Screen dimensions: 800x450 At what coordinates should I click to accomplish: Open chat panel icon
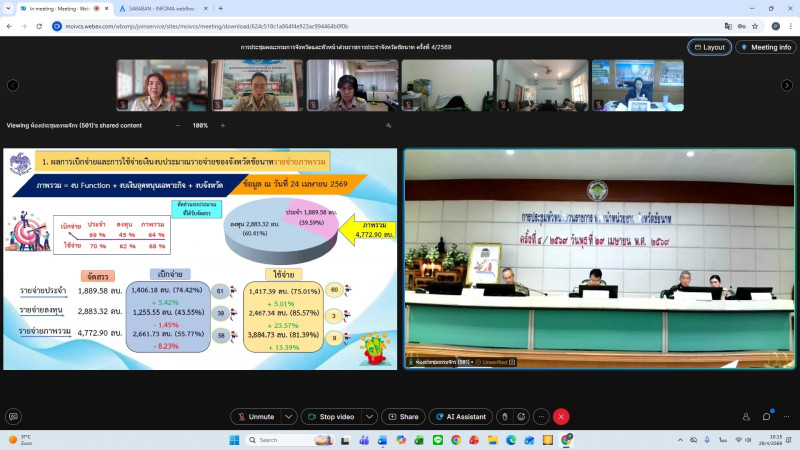[x=766, y=417]
